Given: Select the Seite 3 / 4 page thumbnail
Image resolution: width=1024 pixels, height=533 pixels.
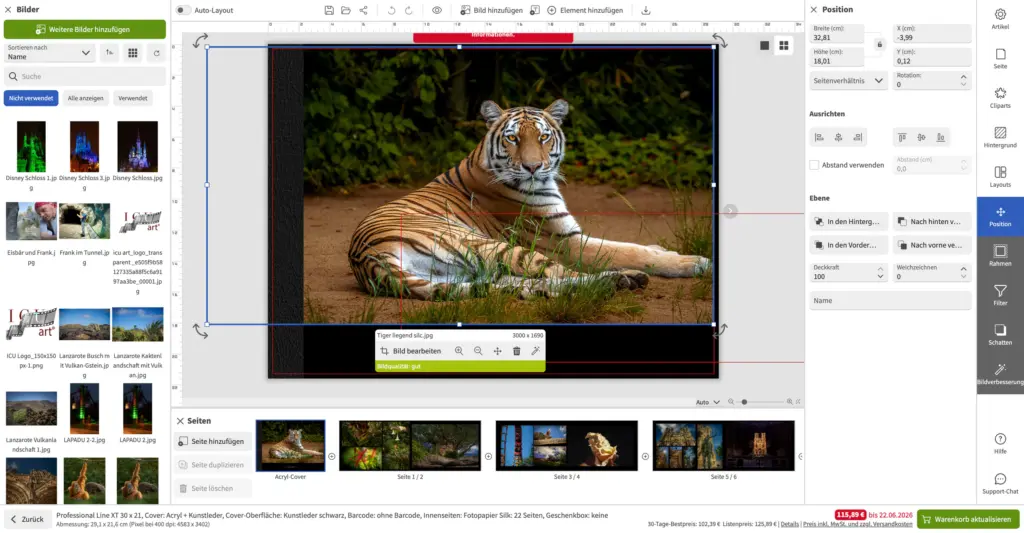Looking at the screenshot, I should pyautogui.click(x=567, y=445).
